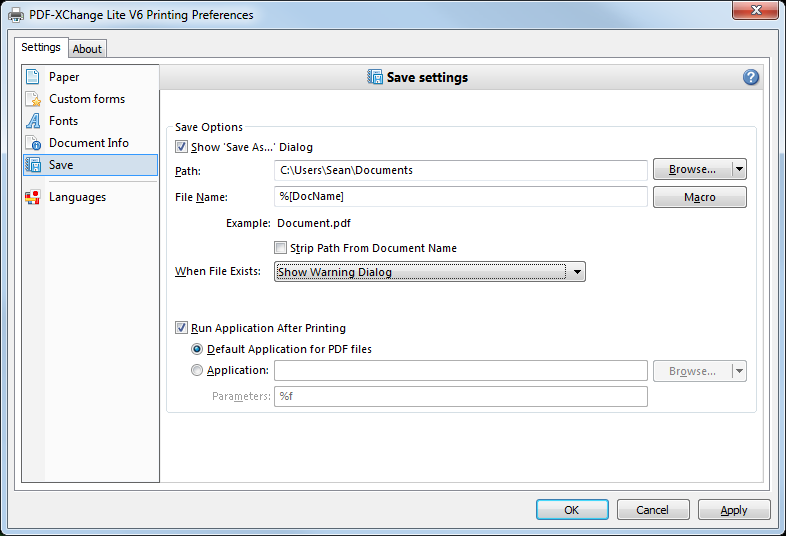Screen dimensions: 786x536
Task: Click the Paper page icon in sidebar
Action: pyautogui.click(x=33, y=77)
